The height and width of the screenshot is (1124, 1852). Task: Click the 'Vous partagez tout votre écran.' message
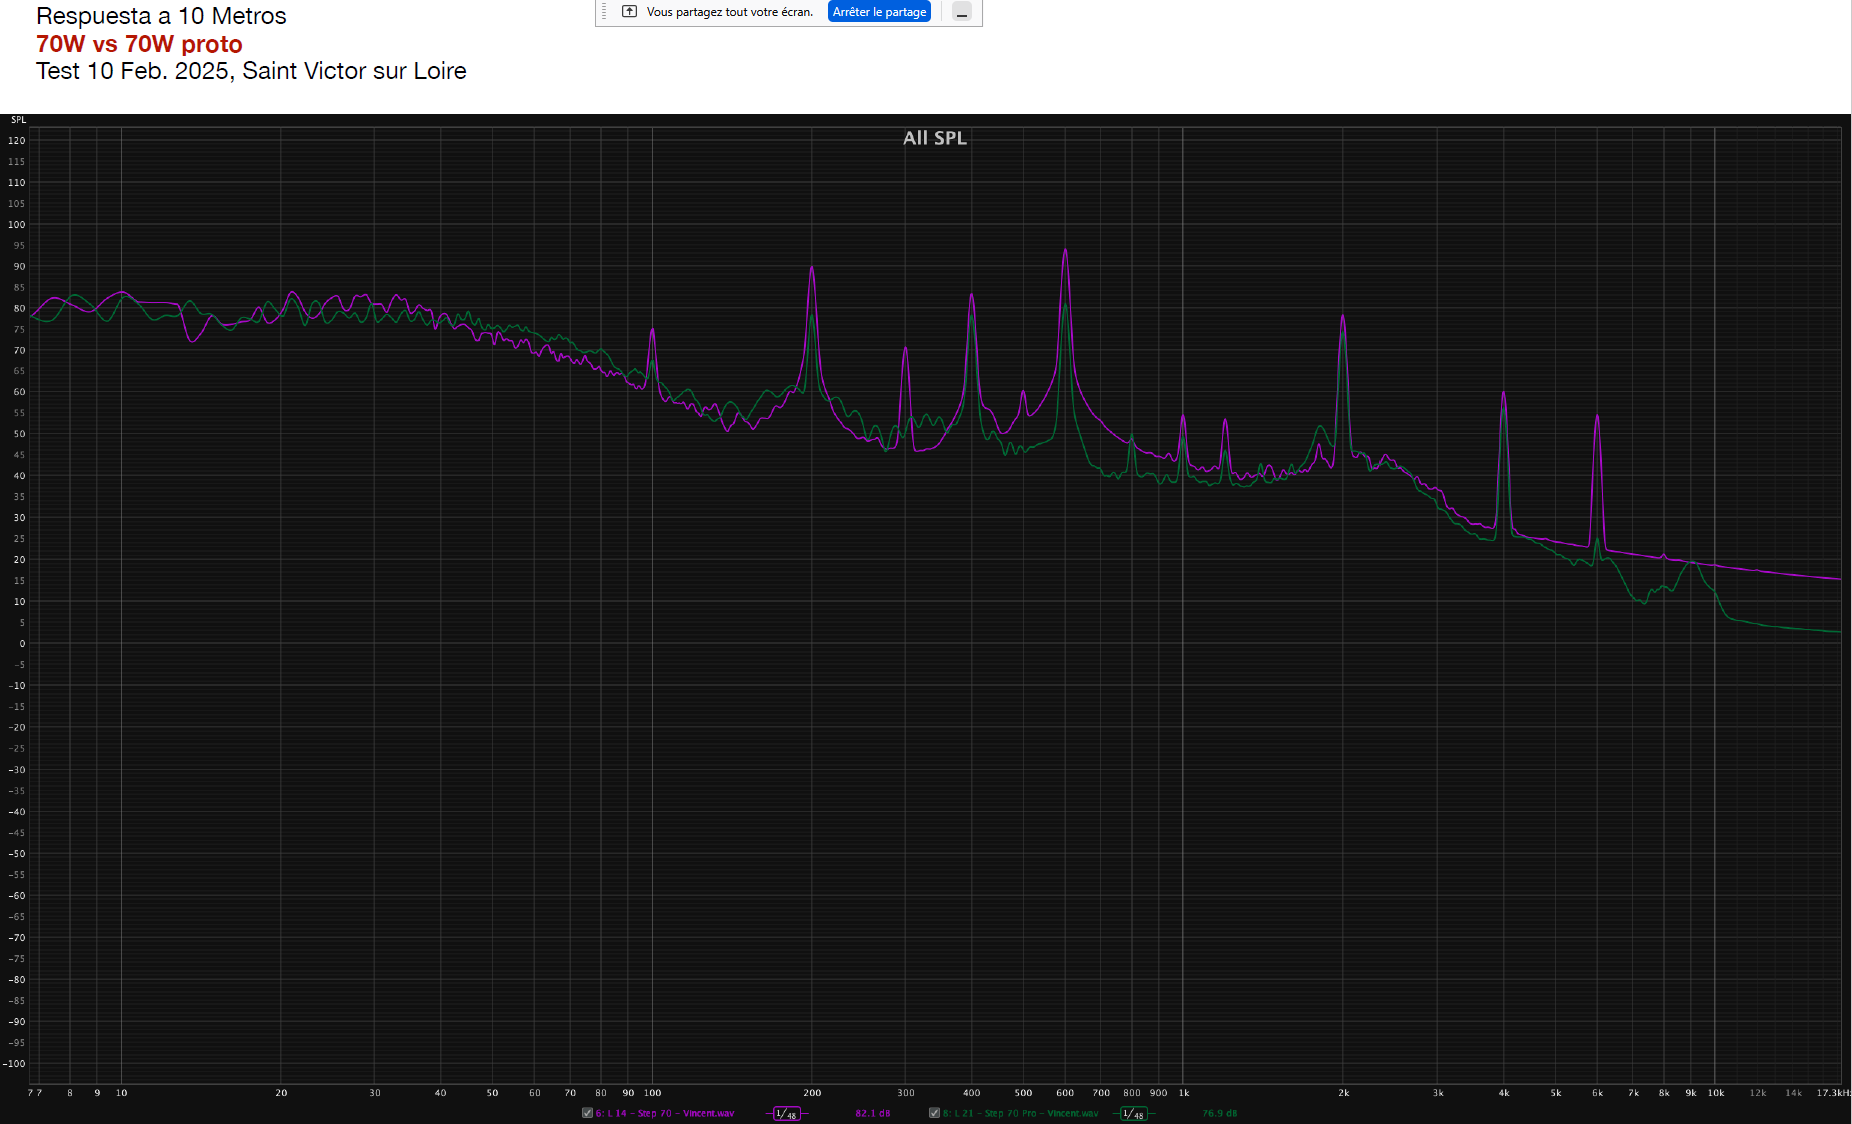(x=730, y=12)
